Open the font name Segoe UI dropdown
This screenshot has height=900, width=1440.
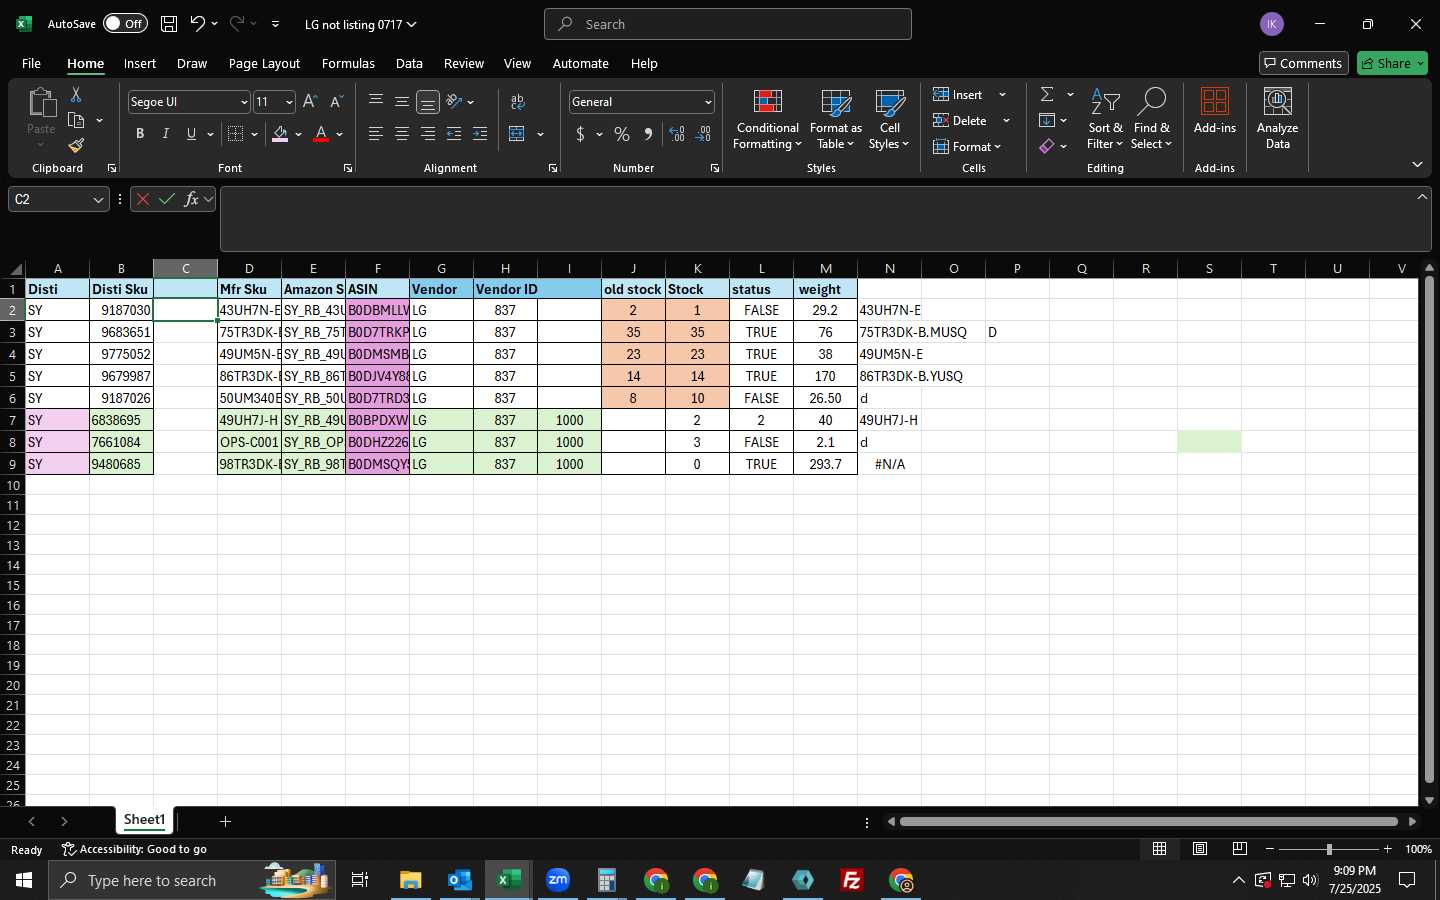coord(243,102)
